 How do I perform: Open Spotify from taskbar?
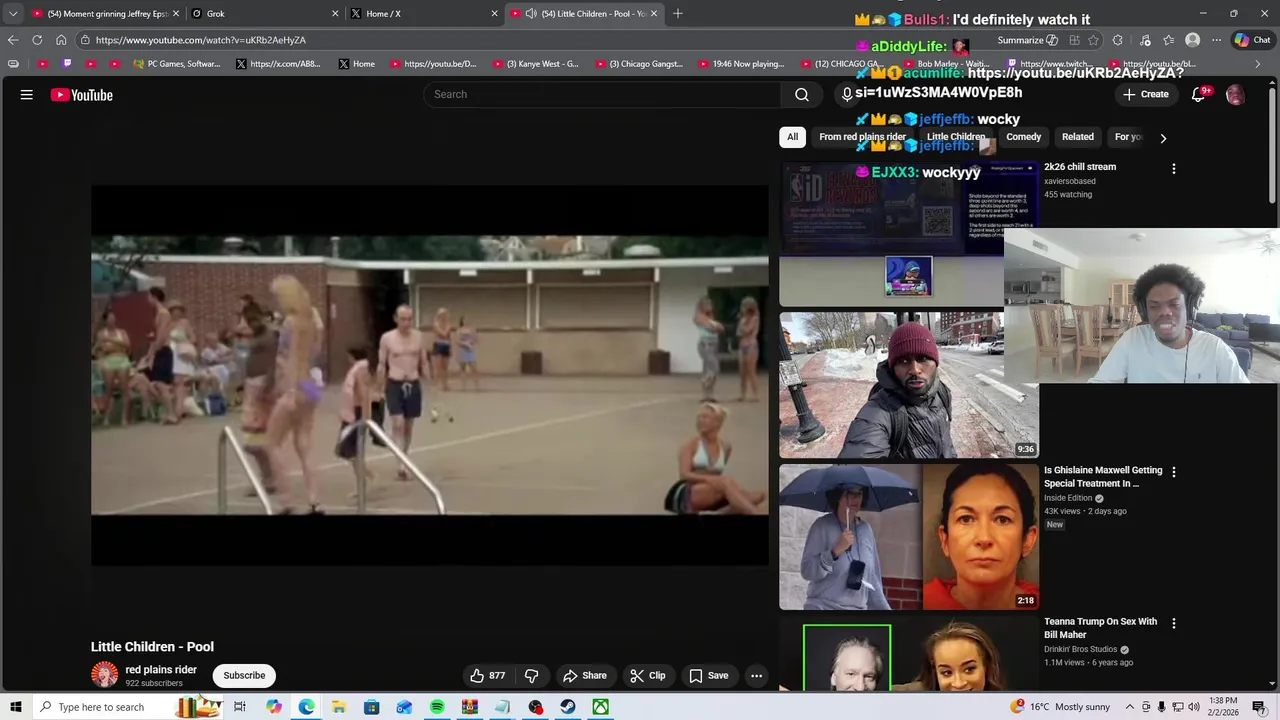(437, 707)
